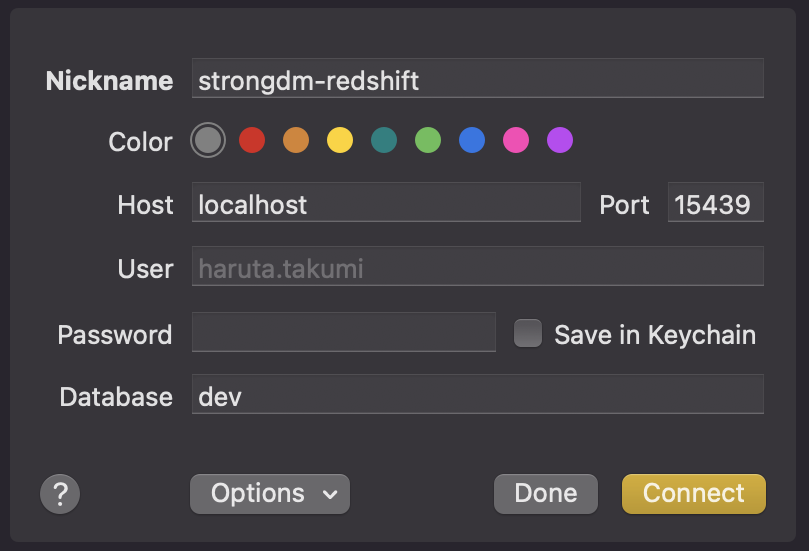809x551 pixels.
Task: Choose the green color dot
Action: [428, 140]
